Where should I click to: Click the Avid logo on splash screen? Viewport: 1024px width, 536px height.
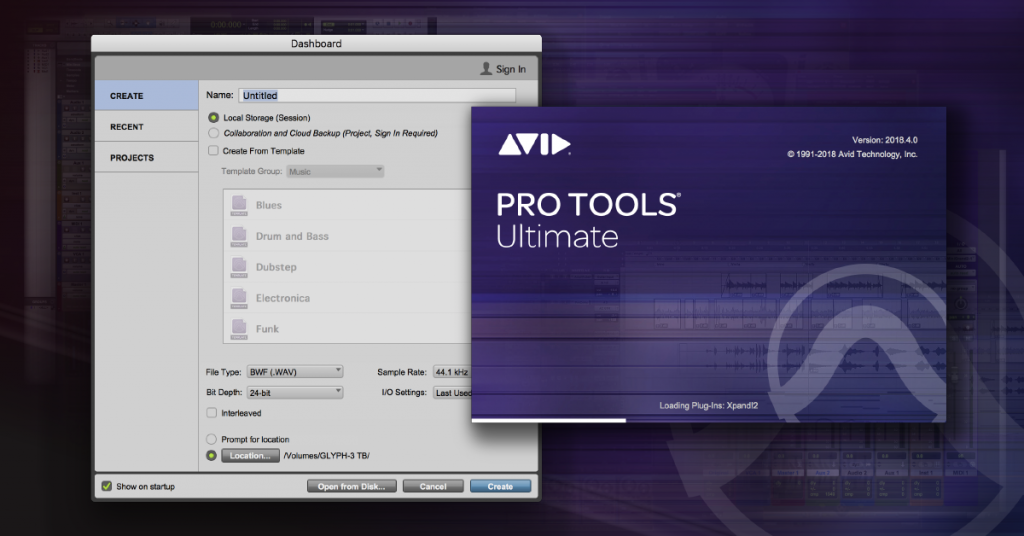point(534,145)
